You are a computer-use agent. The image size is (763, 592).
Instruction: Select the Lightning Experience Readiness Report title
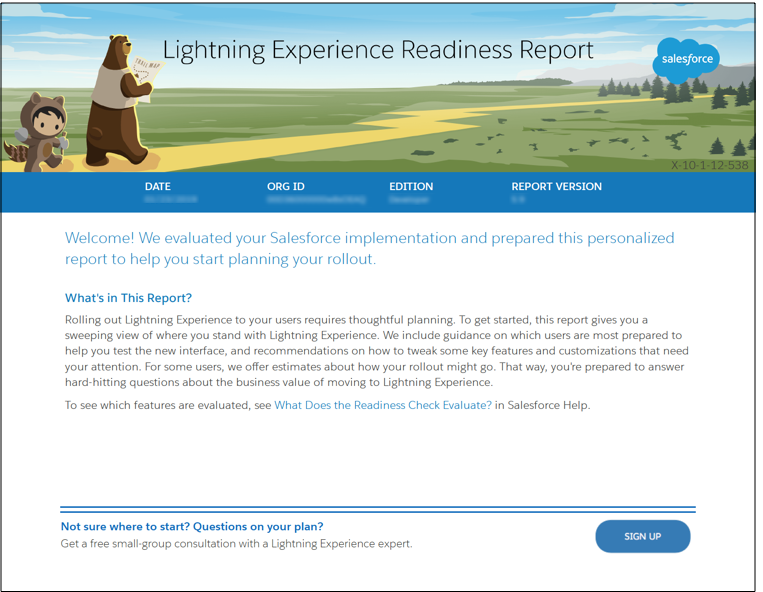[378, 50]
